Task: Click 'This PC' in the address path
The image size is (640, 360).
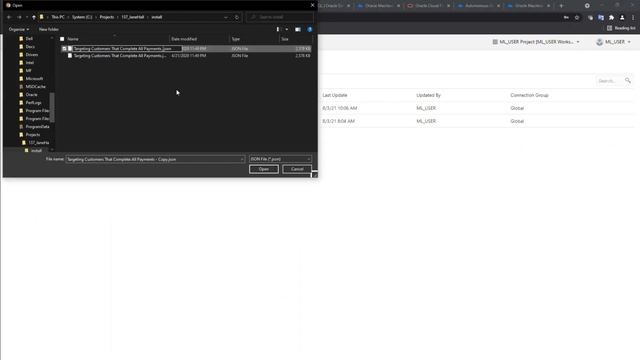Action: click(x=58, y=17)
